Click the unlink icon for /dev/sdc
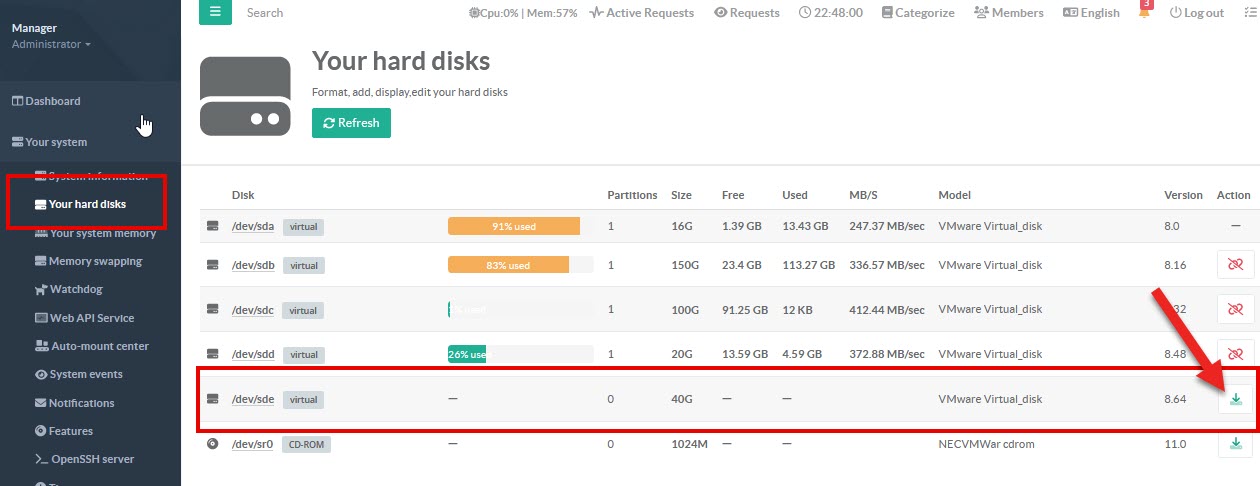Screen dimensions: 1260x486 1235,310
